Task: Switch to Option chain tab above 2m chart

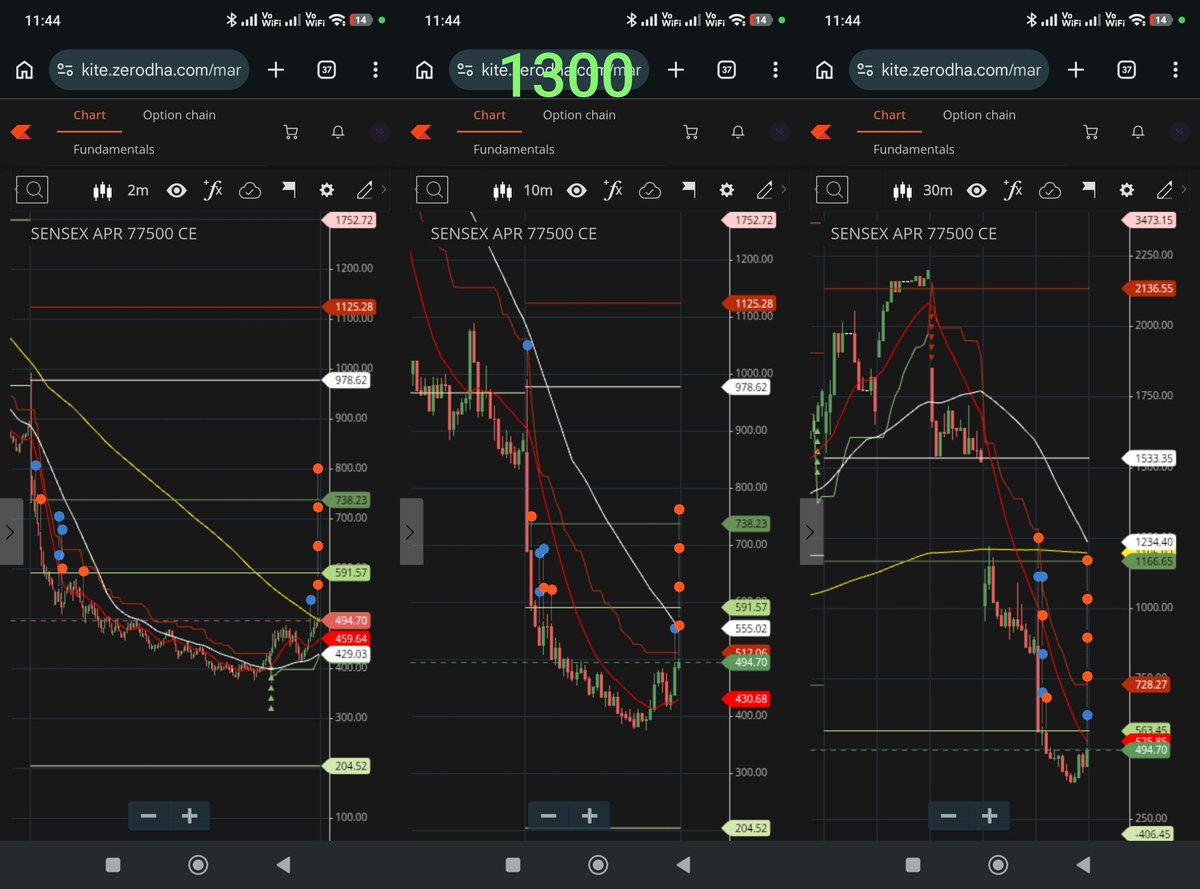Action: click(179, 115)
